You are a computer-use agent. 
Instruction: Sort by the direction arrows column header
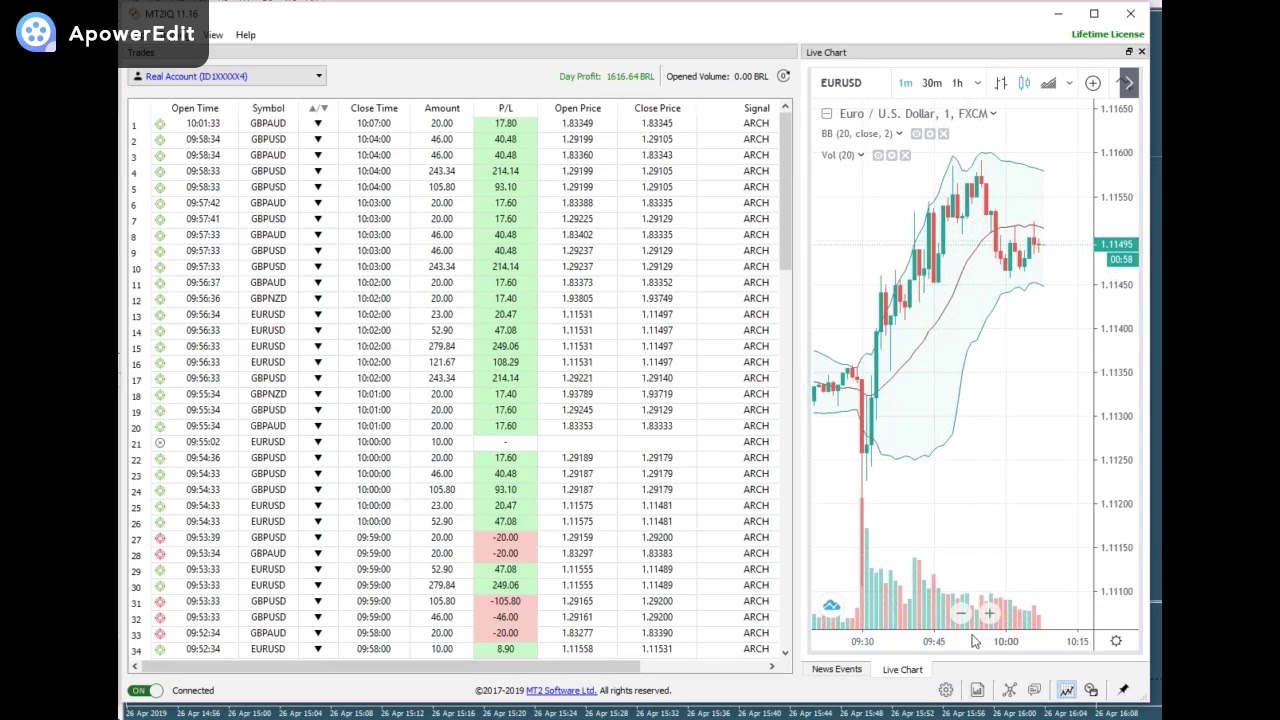click(318, 108)
